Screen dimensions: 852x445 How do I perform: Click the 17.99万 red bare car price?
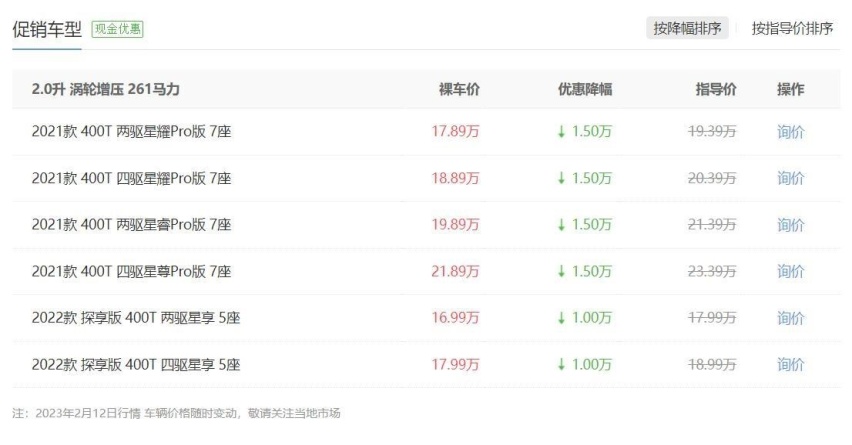coord(455,364)
